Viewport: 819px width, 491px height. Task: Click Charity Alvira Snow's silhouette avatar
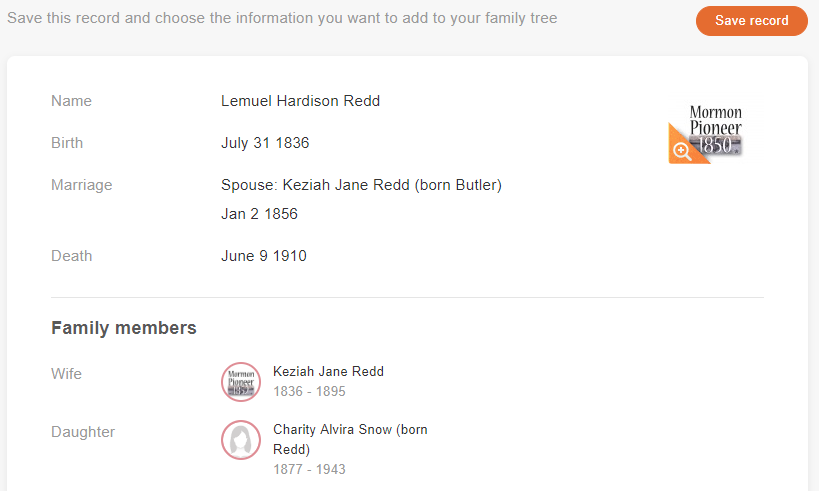(x=240, y=440)
